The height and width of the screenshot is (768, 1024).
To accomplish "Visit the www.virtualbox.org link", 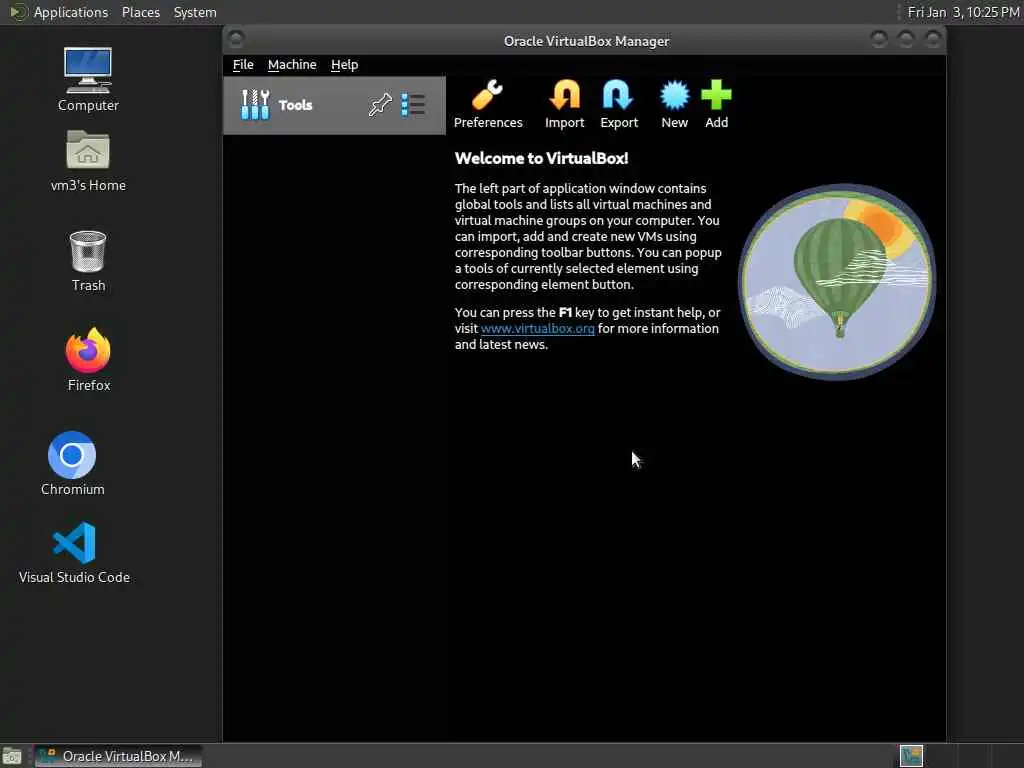I will pos(537,328).
